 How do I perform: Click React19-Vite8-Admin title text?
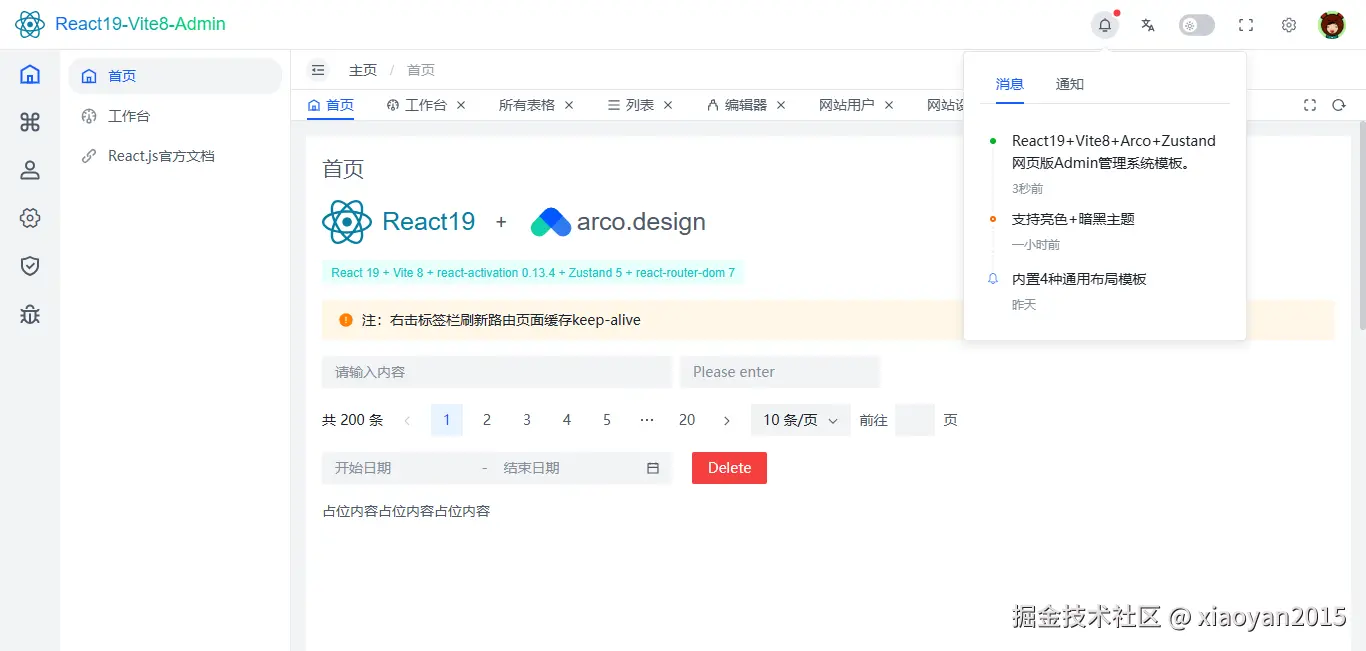pyautogui.click(x=140, y=24)
